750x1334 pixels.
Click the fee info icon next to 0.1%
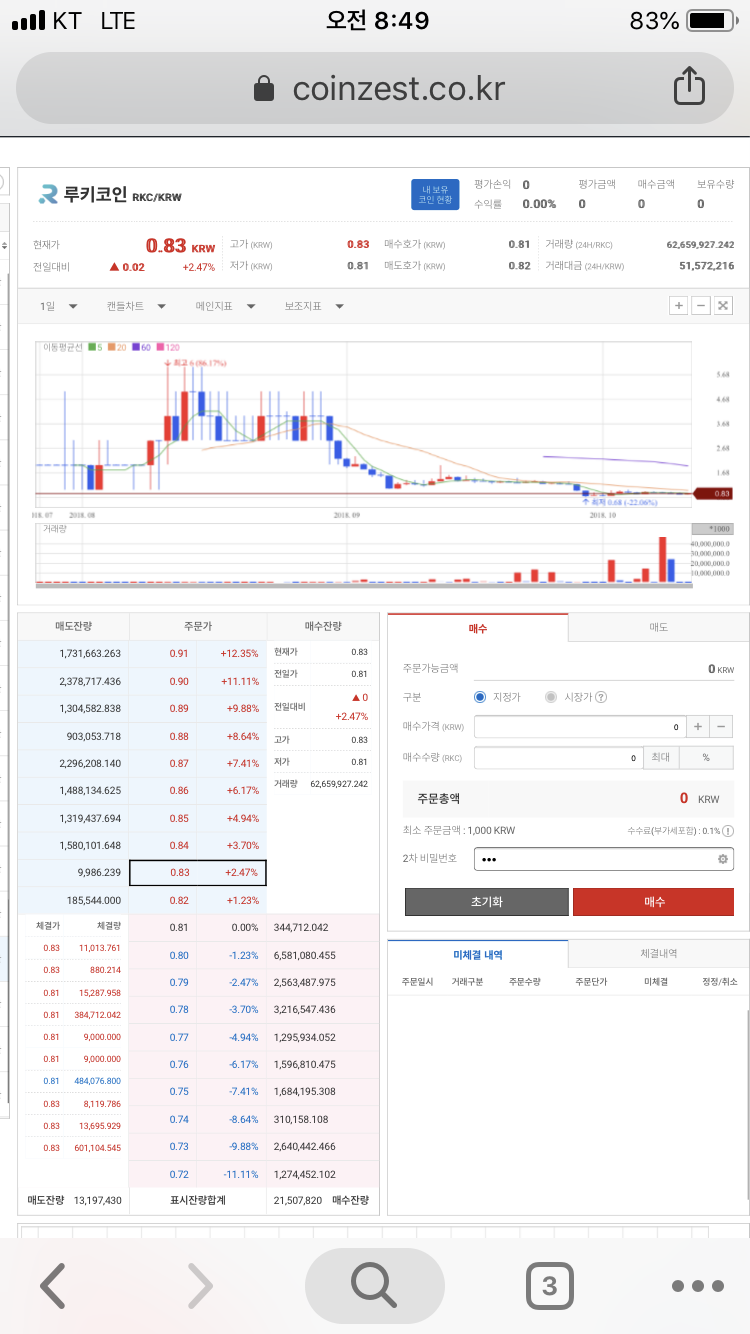[x=728, y=830]
